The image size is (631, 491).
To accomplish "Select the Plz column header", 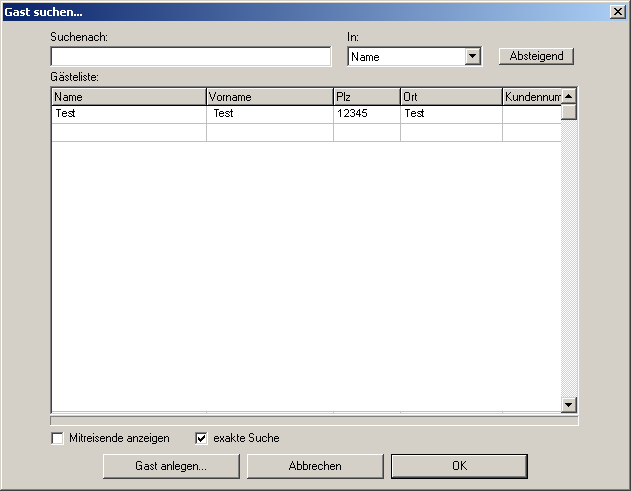I will coord(366,97).
